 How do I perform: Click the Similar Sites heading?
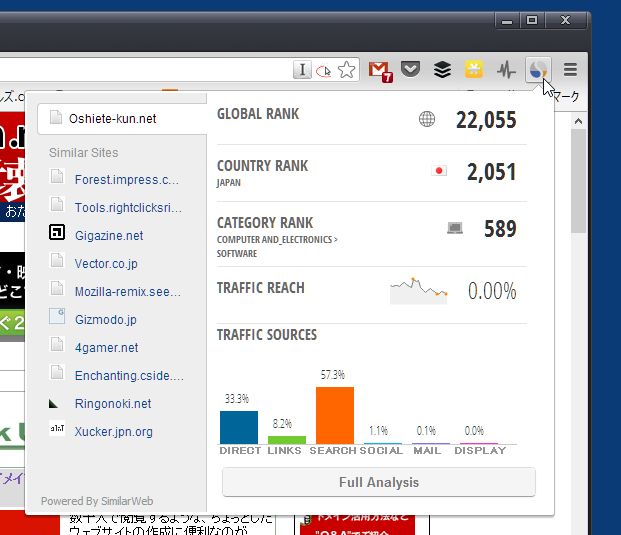pos(84,152)
